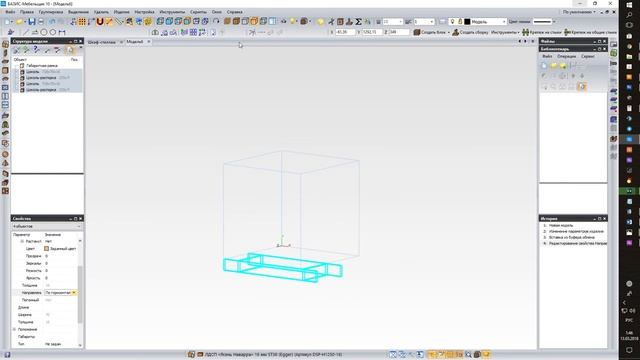
Task: Close the 'Модель1' document tab
Action: coord(149,42)
